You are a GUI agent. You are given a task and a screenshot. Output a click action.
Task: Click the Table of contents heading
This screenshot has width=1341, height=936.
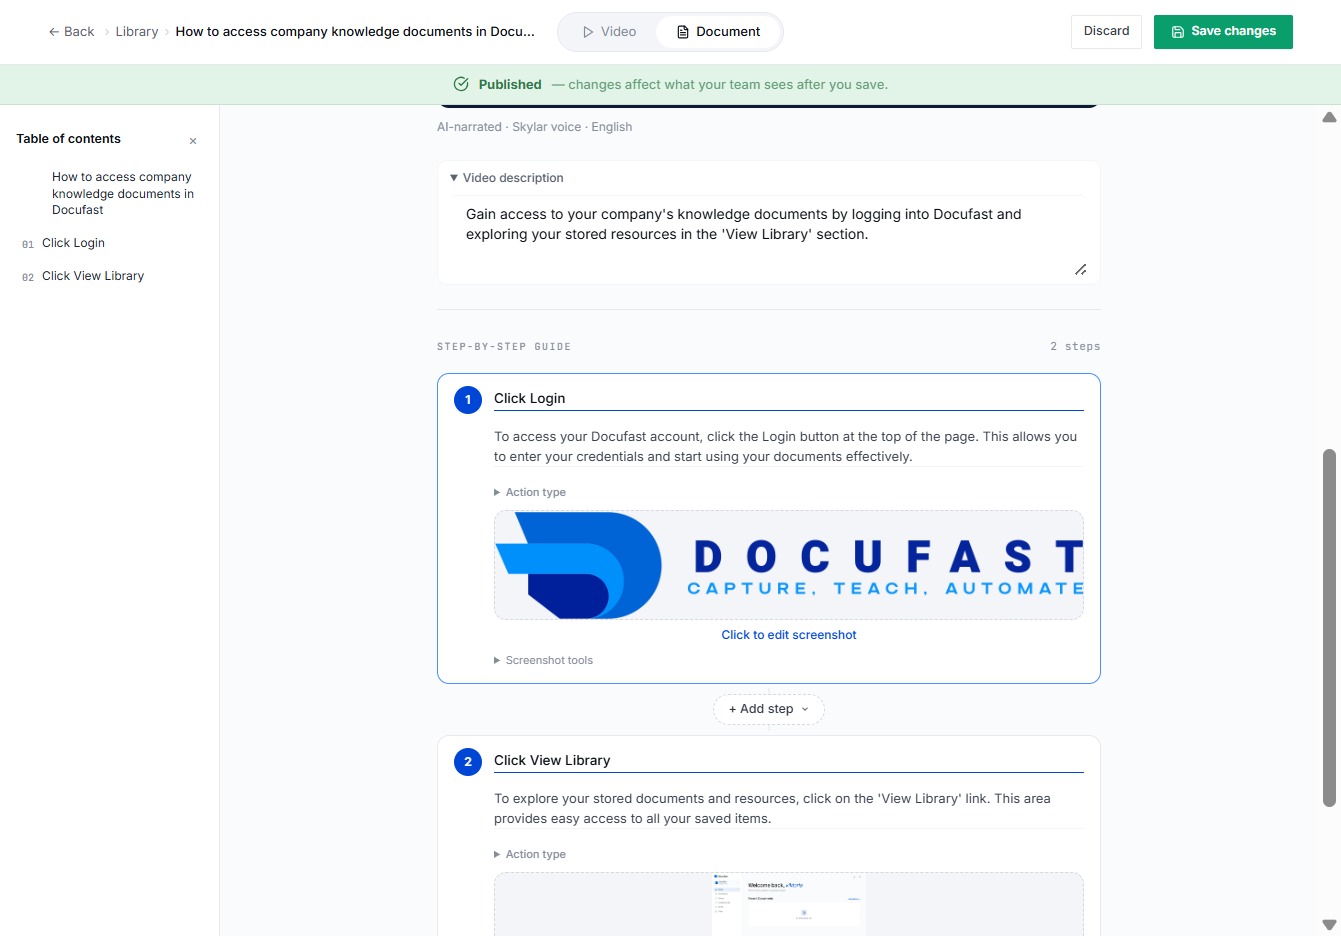(x=68, y=139)
